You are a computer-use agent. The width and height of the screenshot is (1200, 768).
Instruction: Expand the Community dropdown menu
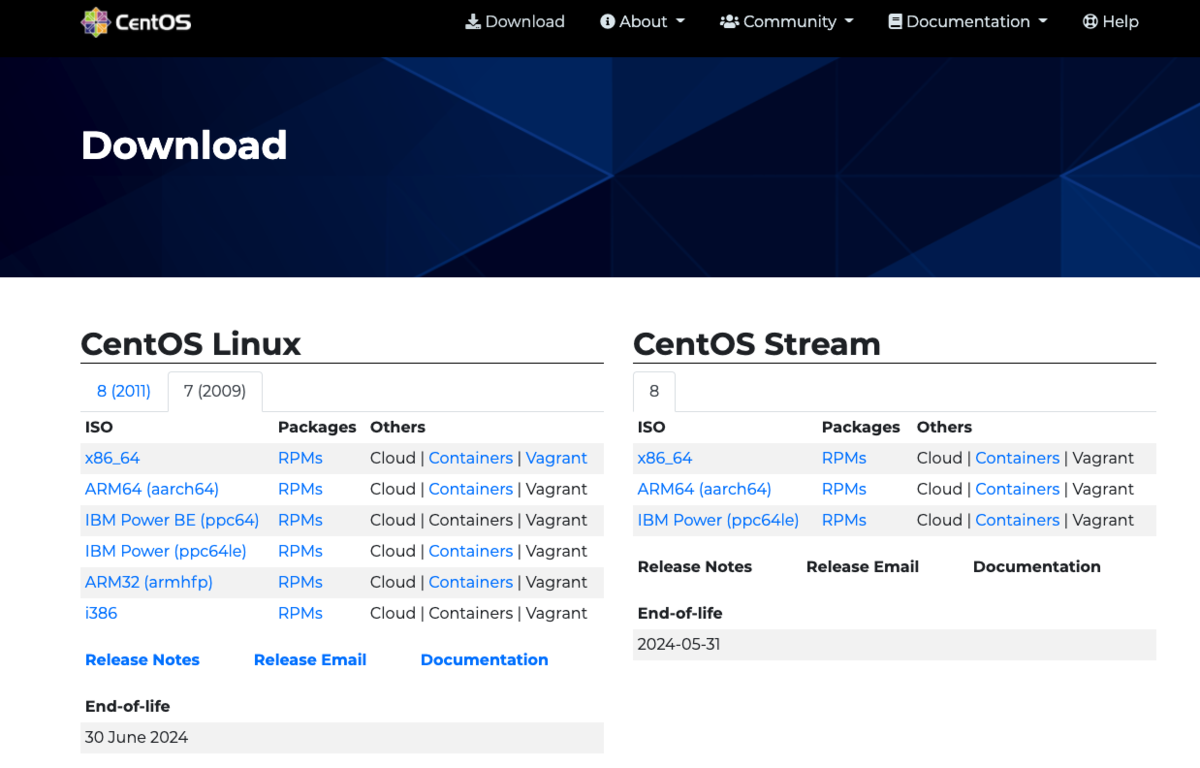[x=787, y=22]
